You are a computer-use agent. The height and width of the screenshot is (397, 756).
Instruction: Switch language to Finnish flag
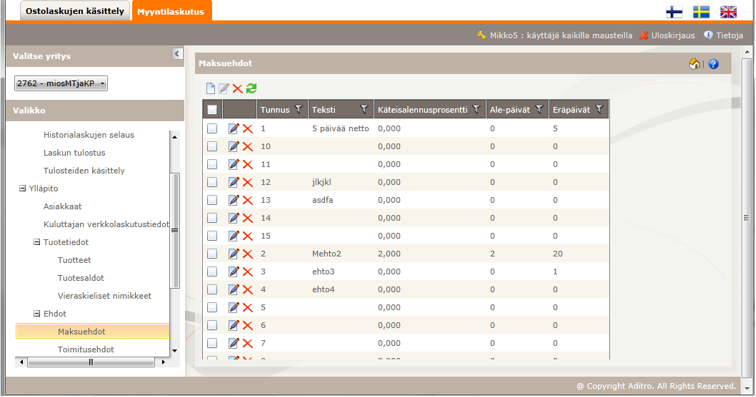coord(674,12)
